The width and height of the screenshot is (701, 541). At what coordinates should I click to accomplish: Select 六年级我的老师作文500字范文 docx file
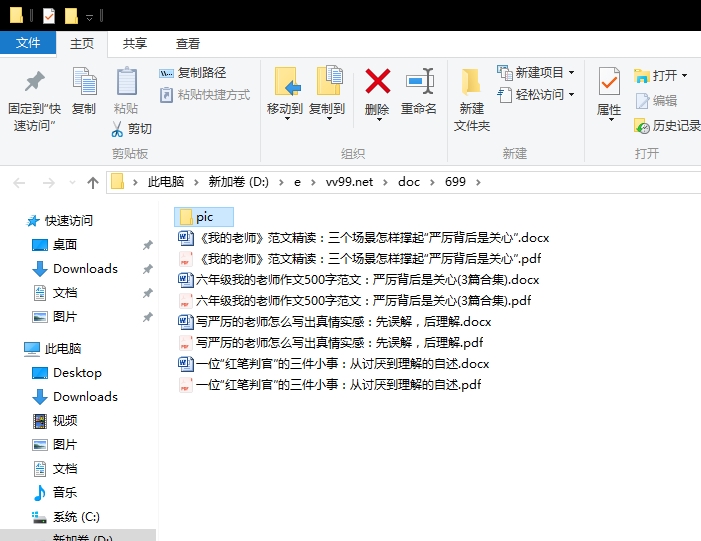pos(359,280)
